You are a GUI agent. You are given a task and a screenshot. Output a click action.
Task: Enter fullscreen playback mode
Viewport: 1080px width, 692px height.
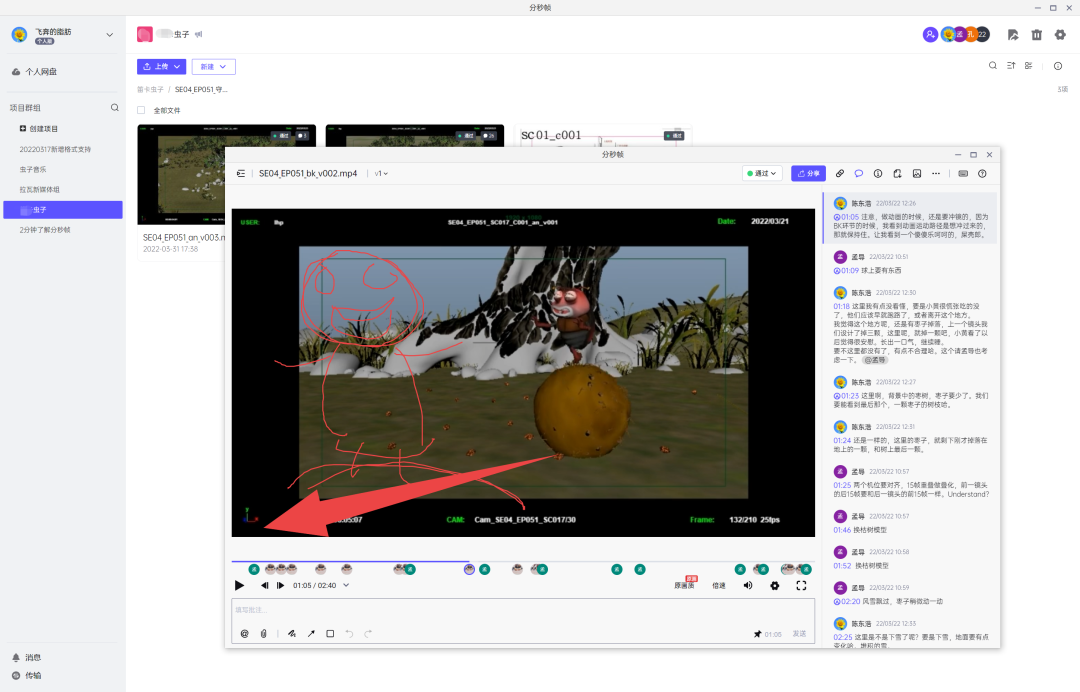(801, 585)
